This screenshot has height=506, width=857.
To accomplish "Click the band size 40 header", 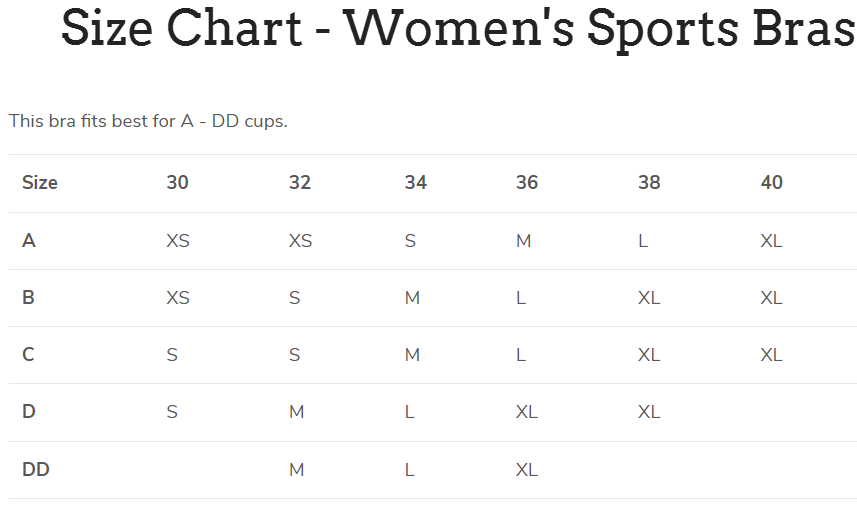I will 771,183.
